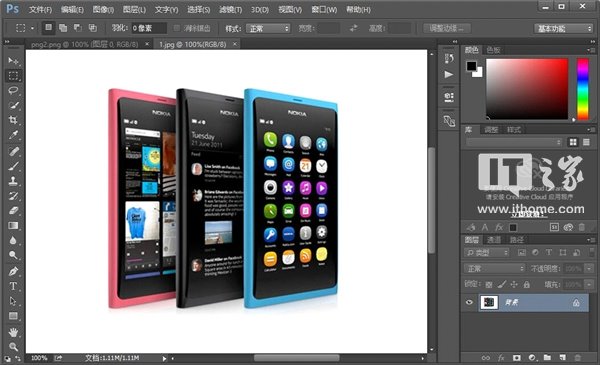
Task: Open the layer blend mode 正常 dropdown
Action: pyautogui.click(x=494, y=269)
